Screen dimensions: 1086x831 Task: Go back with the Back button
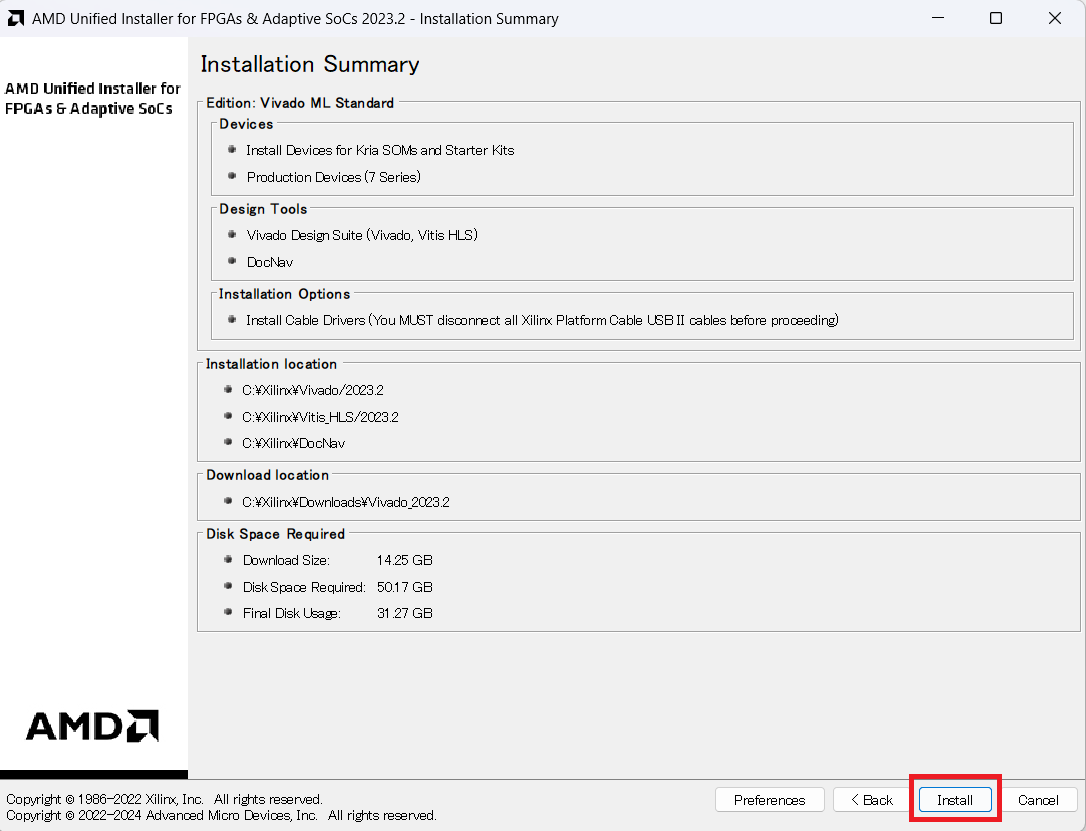click(872, 800)
